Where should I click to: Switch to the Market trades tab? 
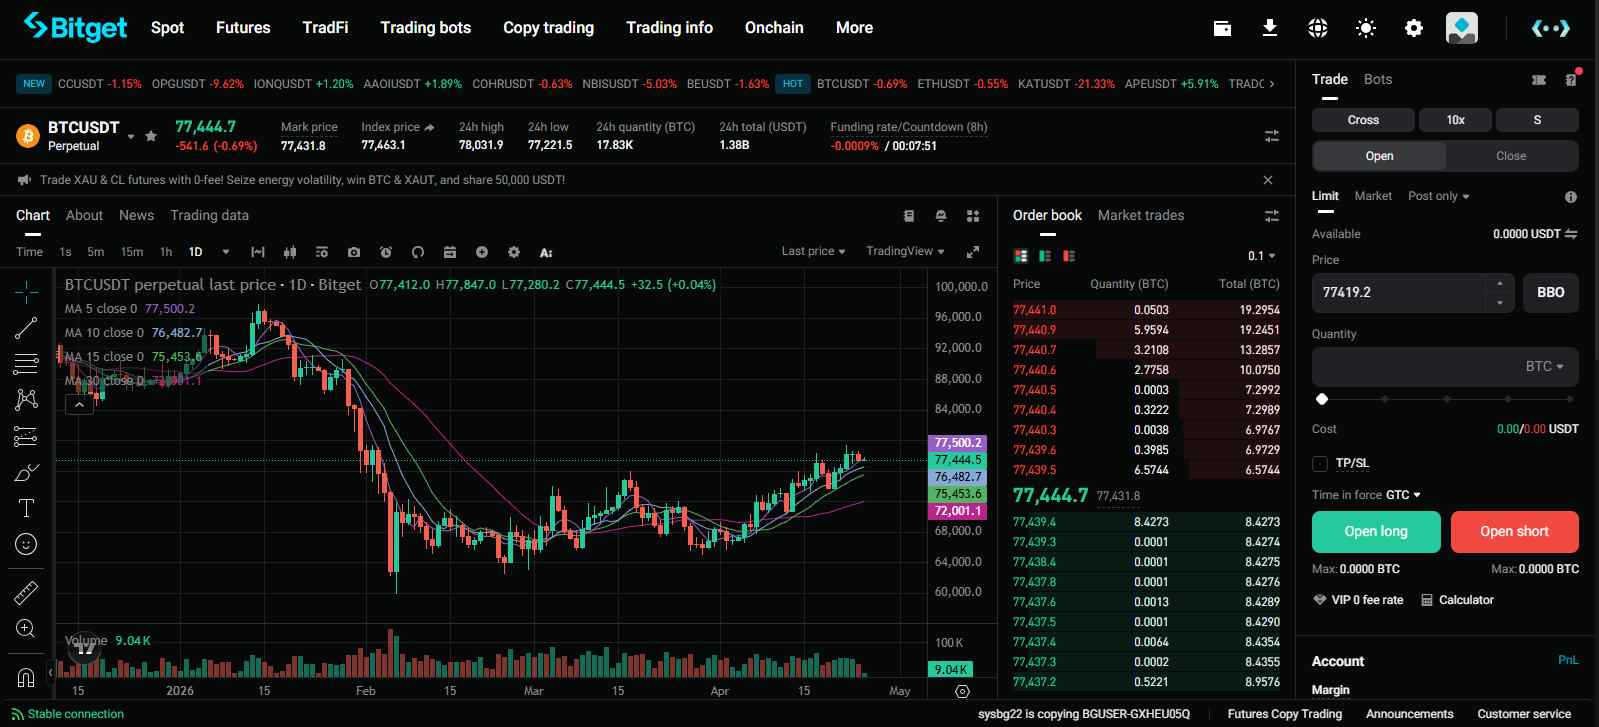[x=1141, y=215]
